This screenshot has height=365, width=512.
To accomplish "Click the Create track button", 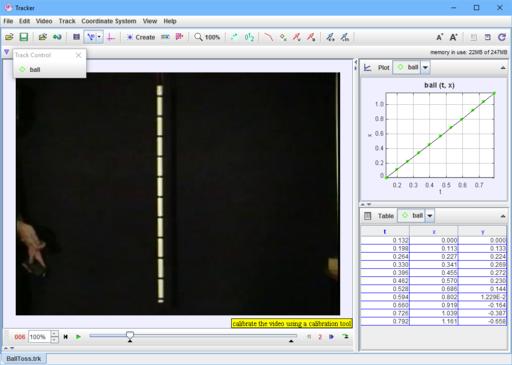I will [x=141, y=37].
